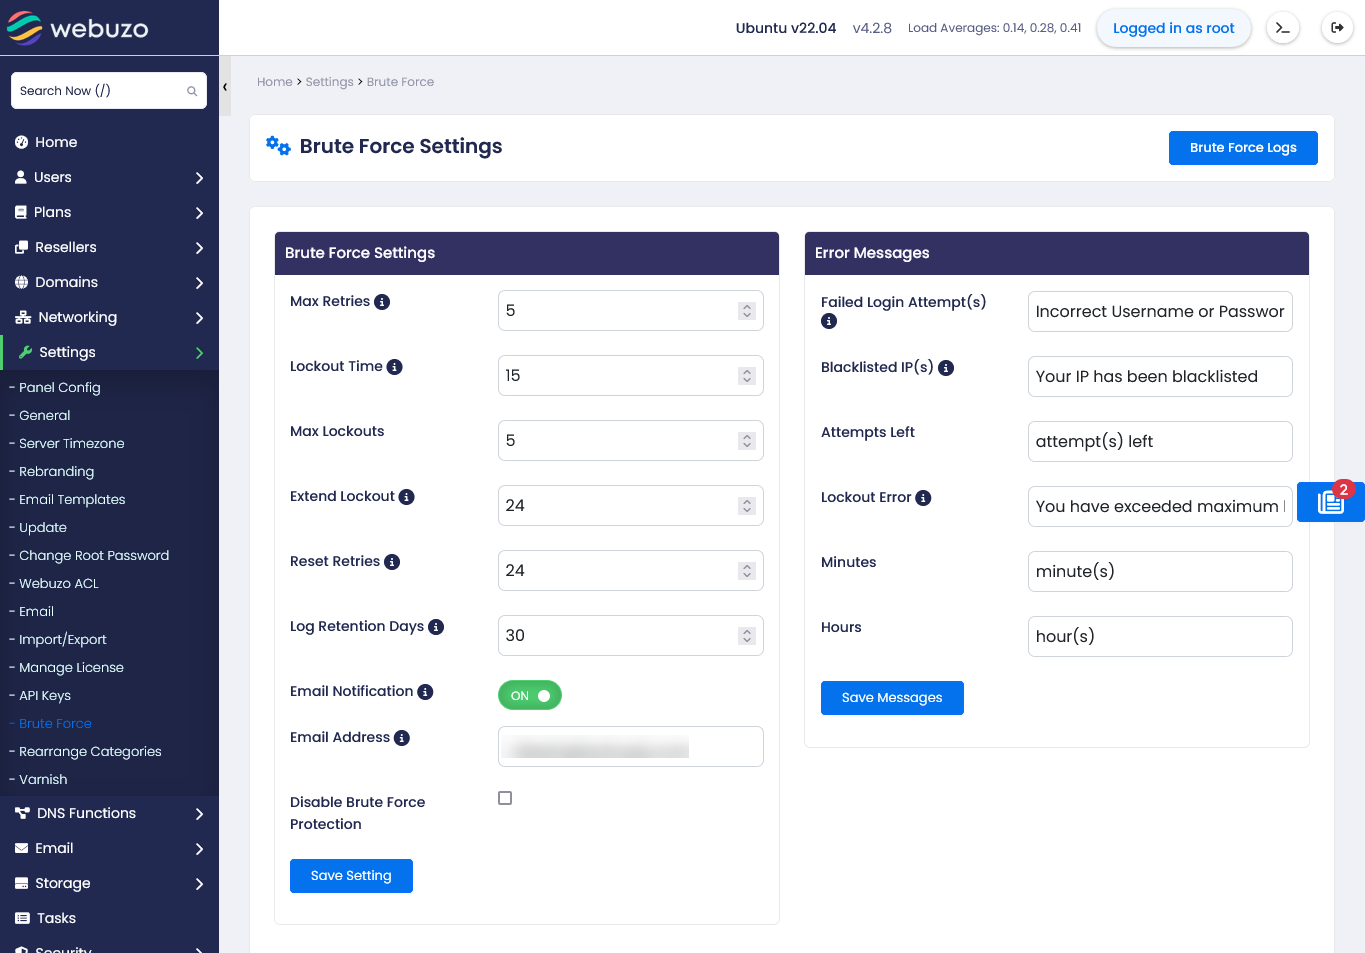Expand the Plans submenu chevron
This screenshot has height=953, width=1365.
[x=199, y=213]
